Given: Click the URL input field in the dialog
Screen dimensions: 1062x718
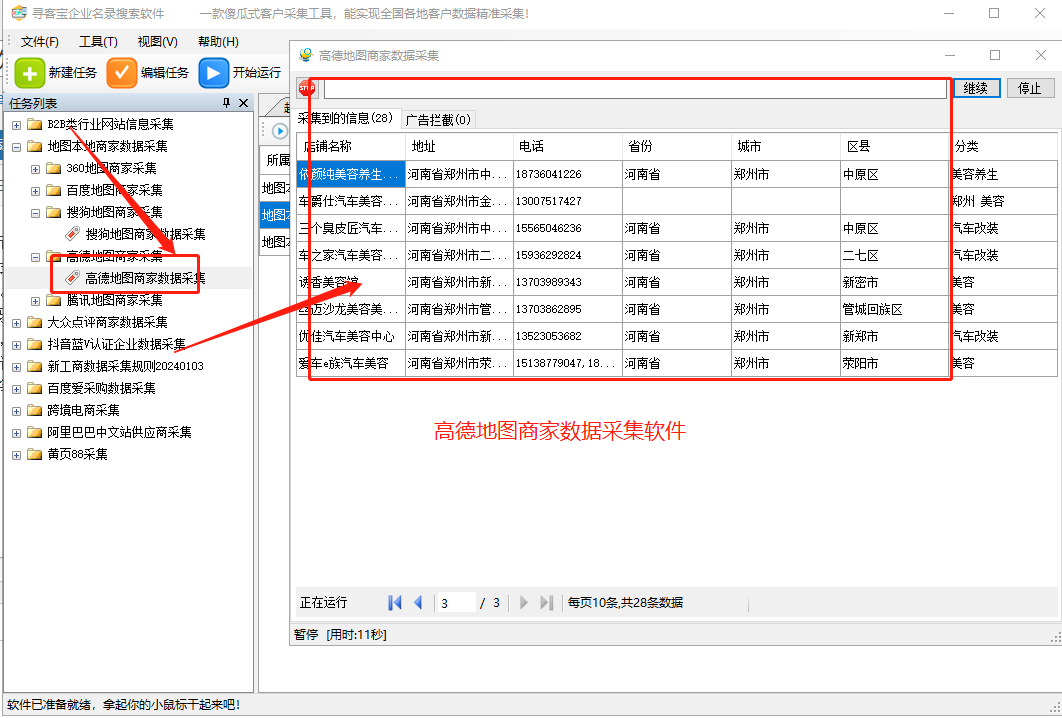Looking at the screenshot, I should [635, 89].
